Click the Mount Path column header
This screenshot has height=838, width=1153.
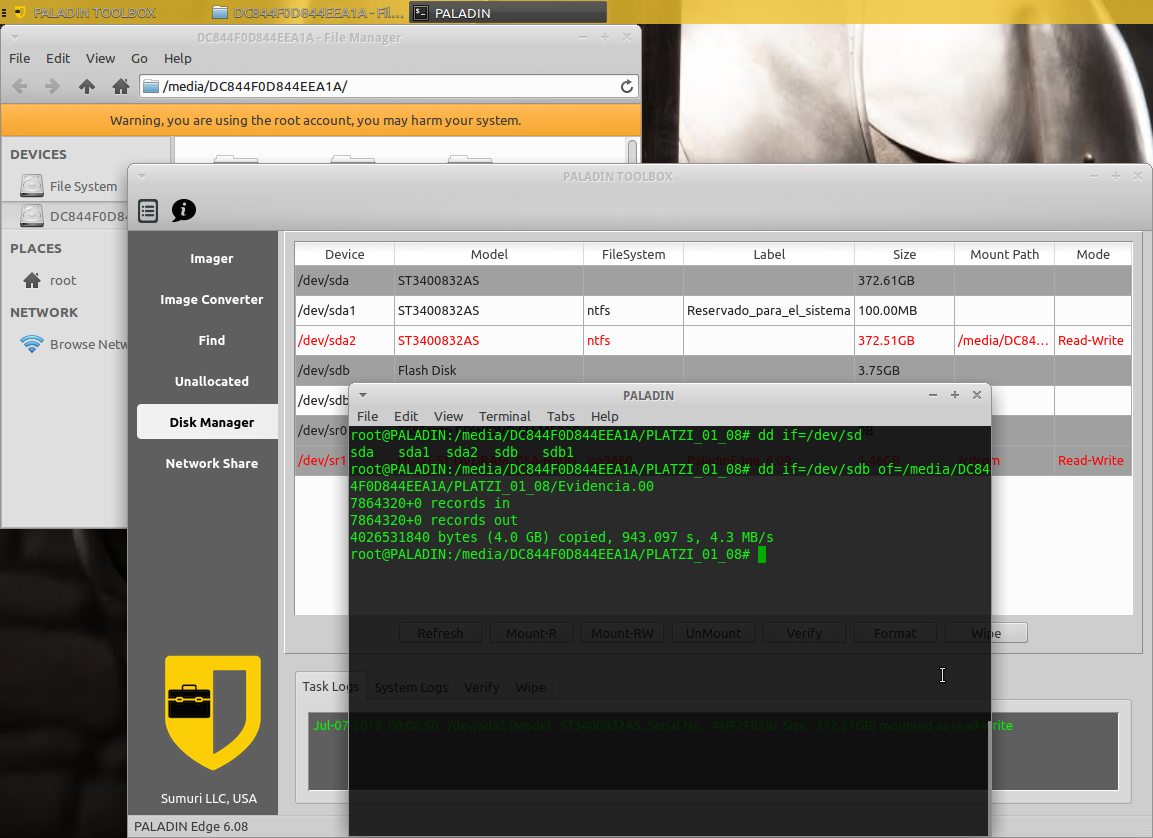tap(1004, 254)
